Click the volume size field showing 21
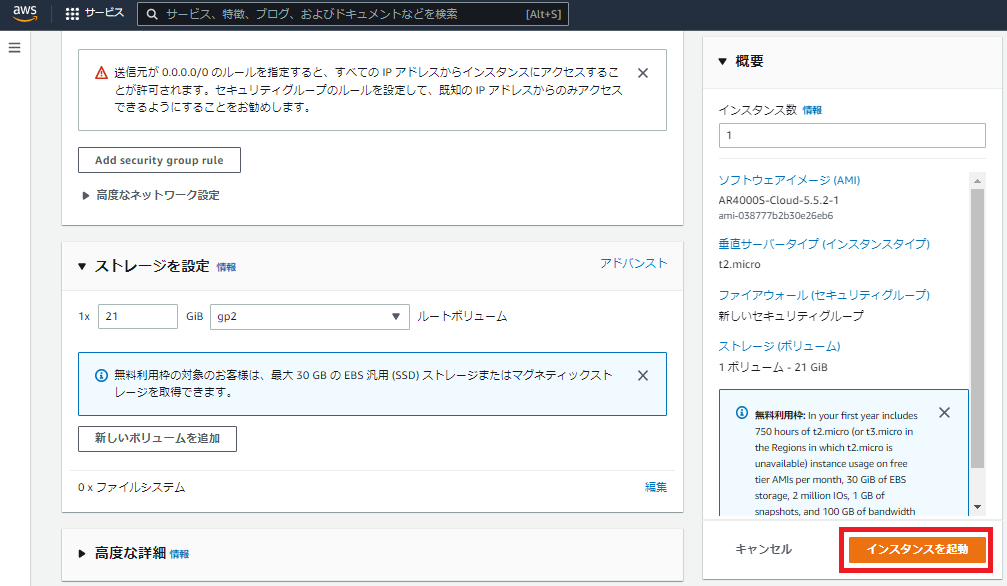Image resolution: width=1007 pixels, height=586 pixels. pos(138,316)
